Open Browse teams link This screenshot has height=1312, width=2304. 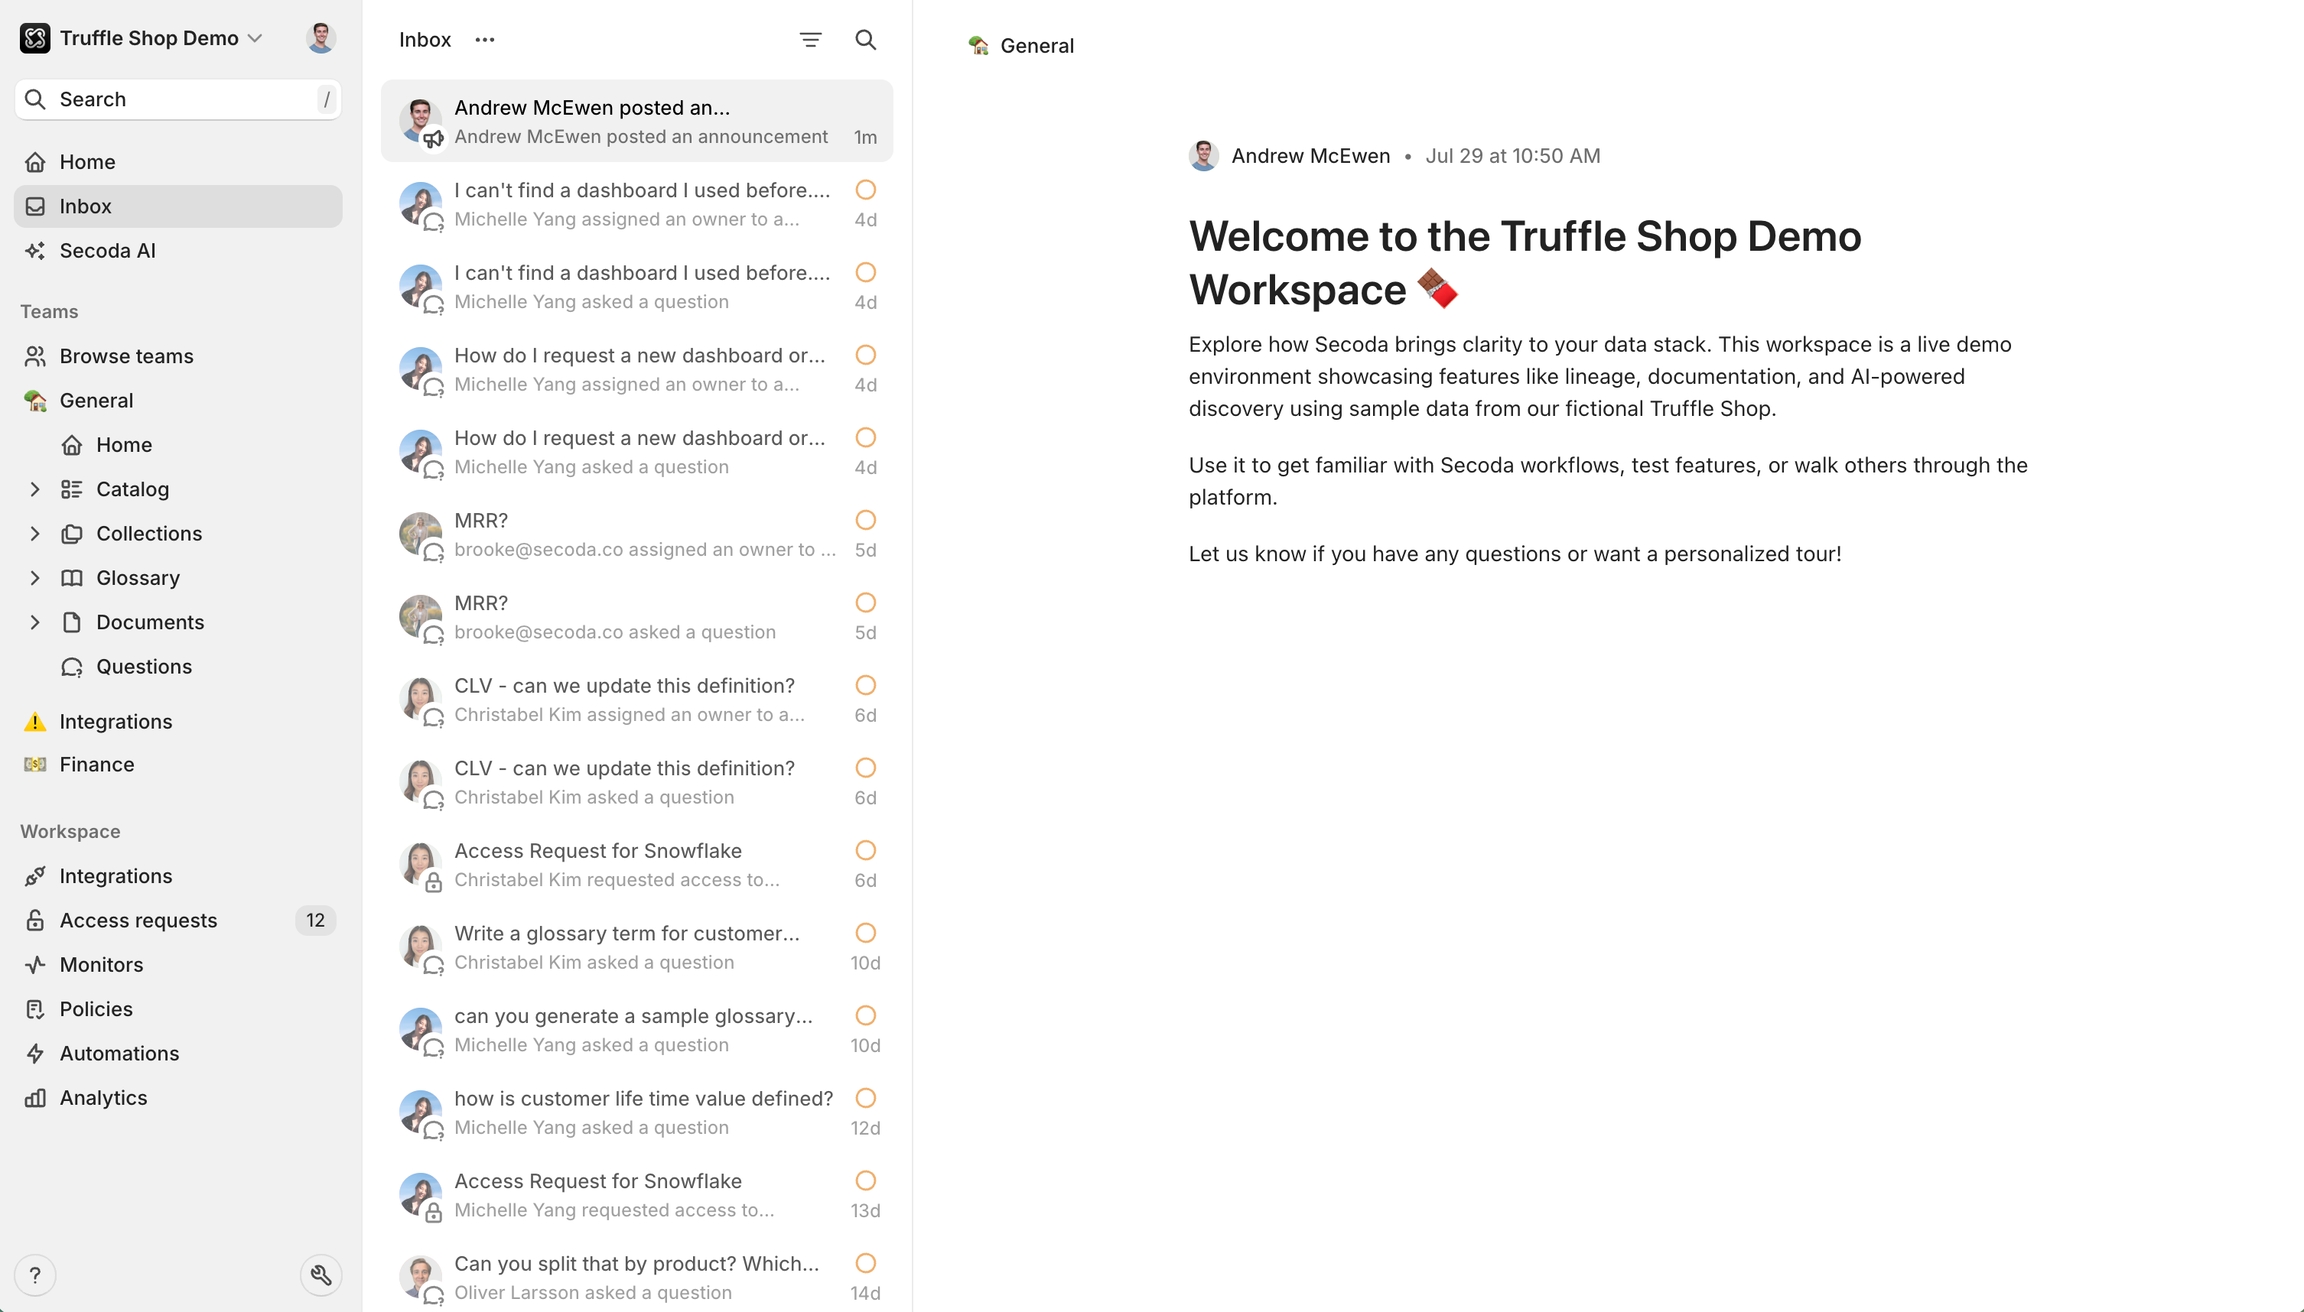[x=126, y=356]
